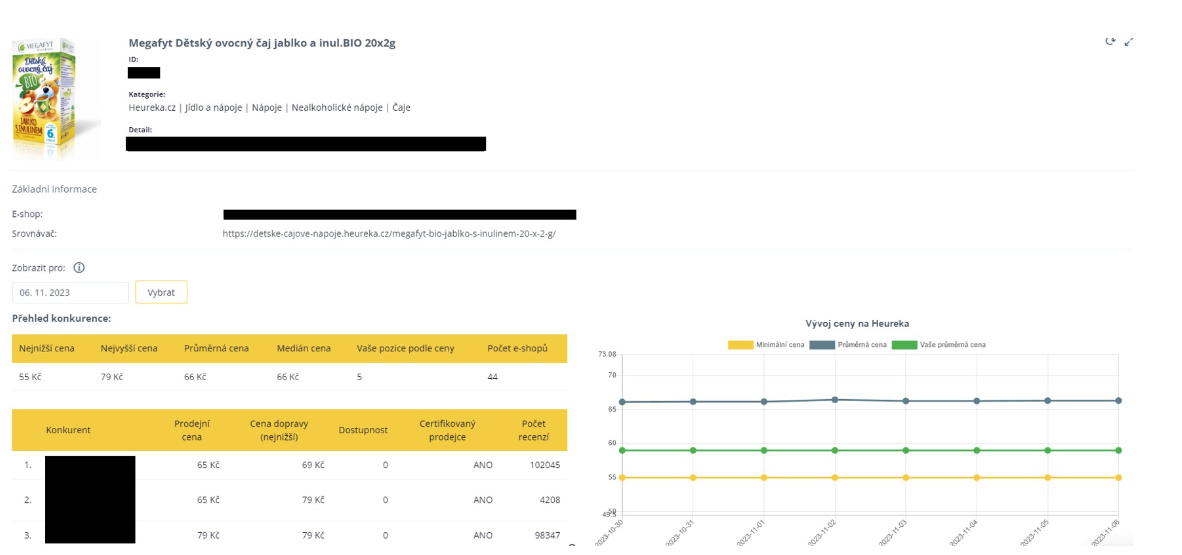Click the 79 Kč value under Nejvyšší cena
The height and width of the screenshot is (555, 1182).
click(112, 376)
